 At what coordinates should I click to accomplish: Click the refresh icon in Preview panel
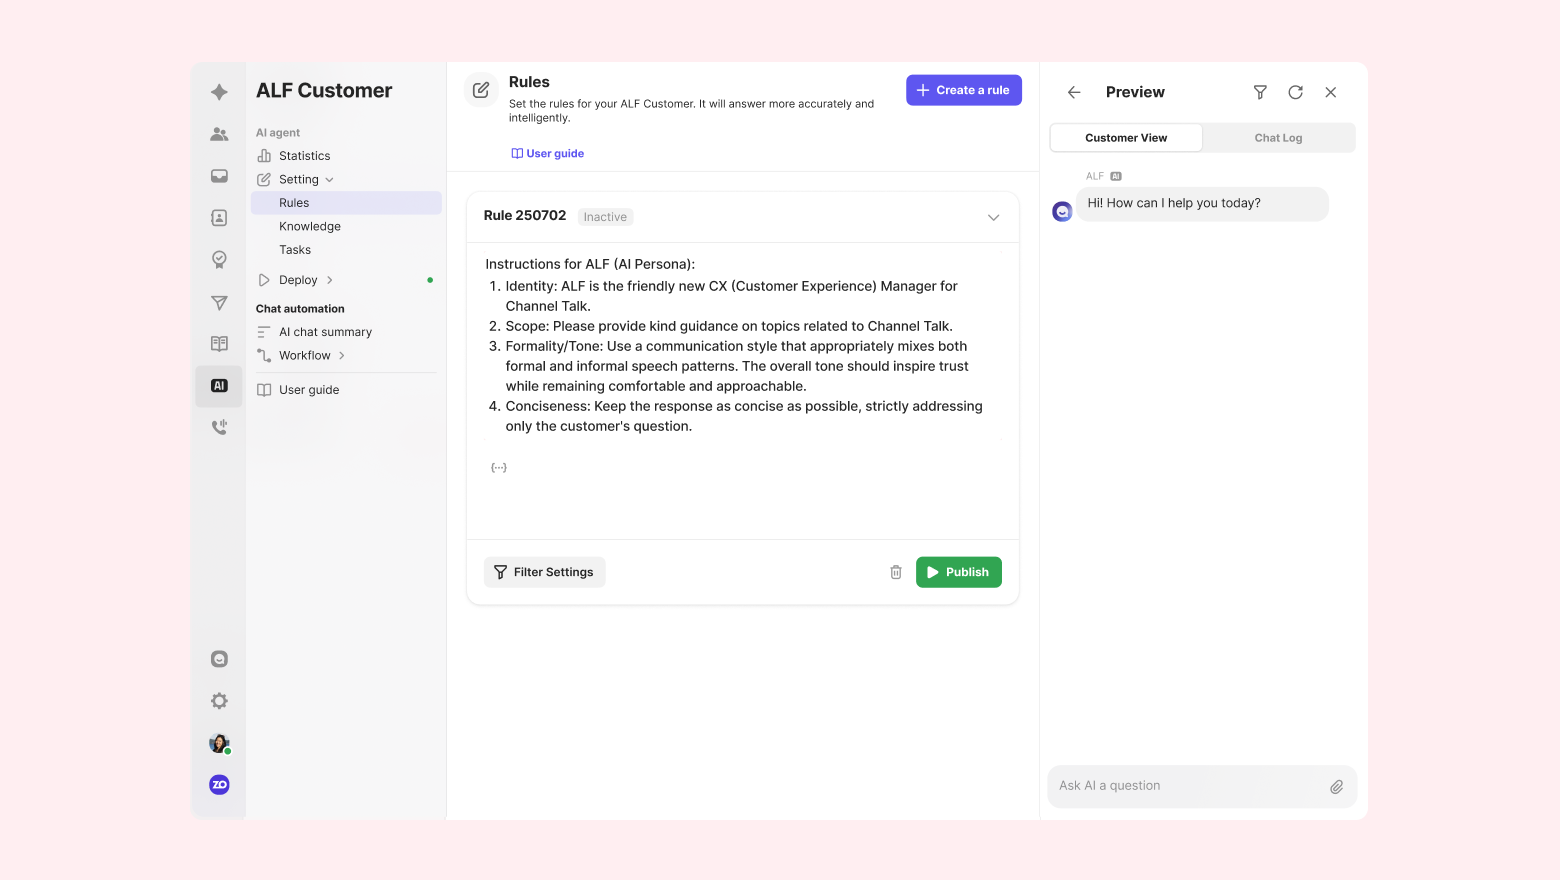coord(1295,92)
